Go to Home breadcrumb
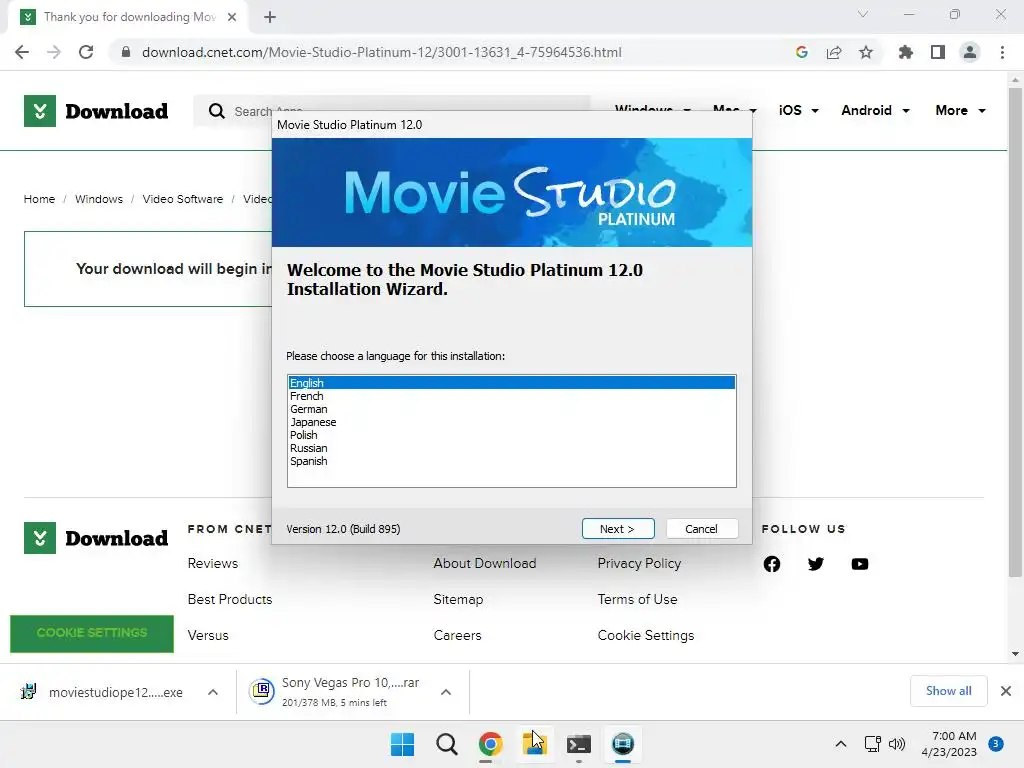1024x768 pixels. click(39, 199)
